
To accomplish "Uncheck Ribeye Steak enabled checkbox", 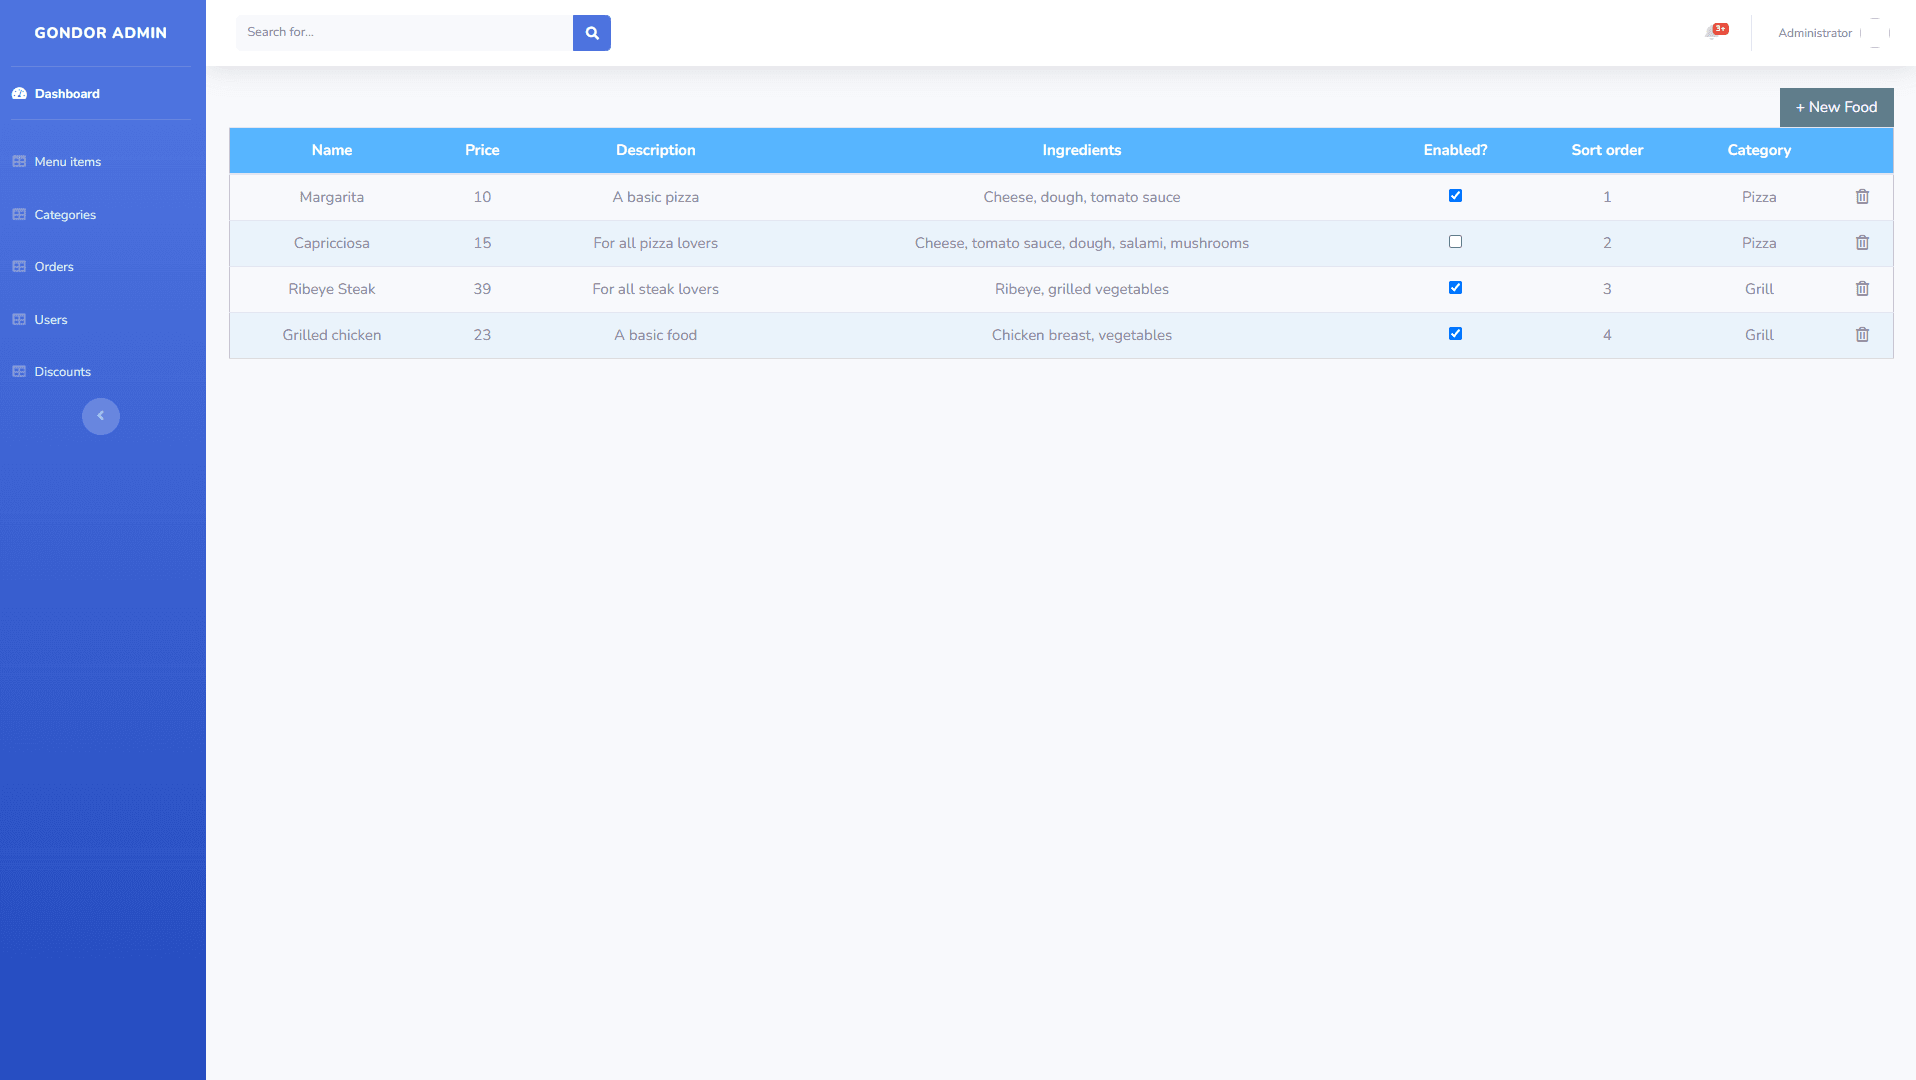I will [1455, 288].
